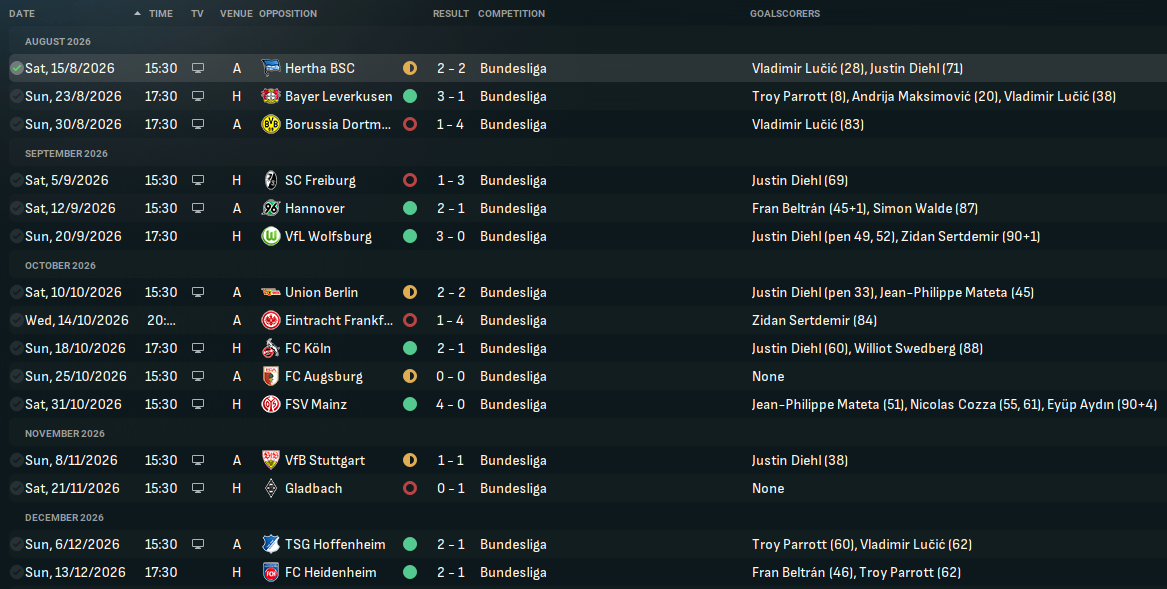Click the FSV Mainz club logo

point(271,404)
